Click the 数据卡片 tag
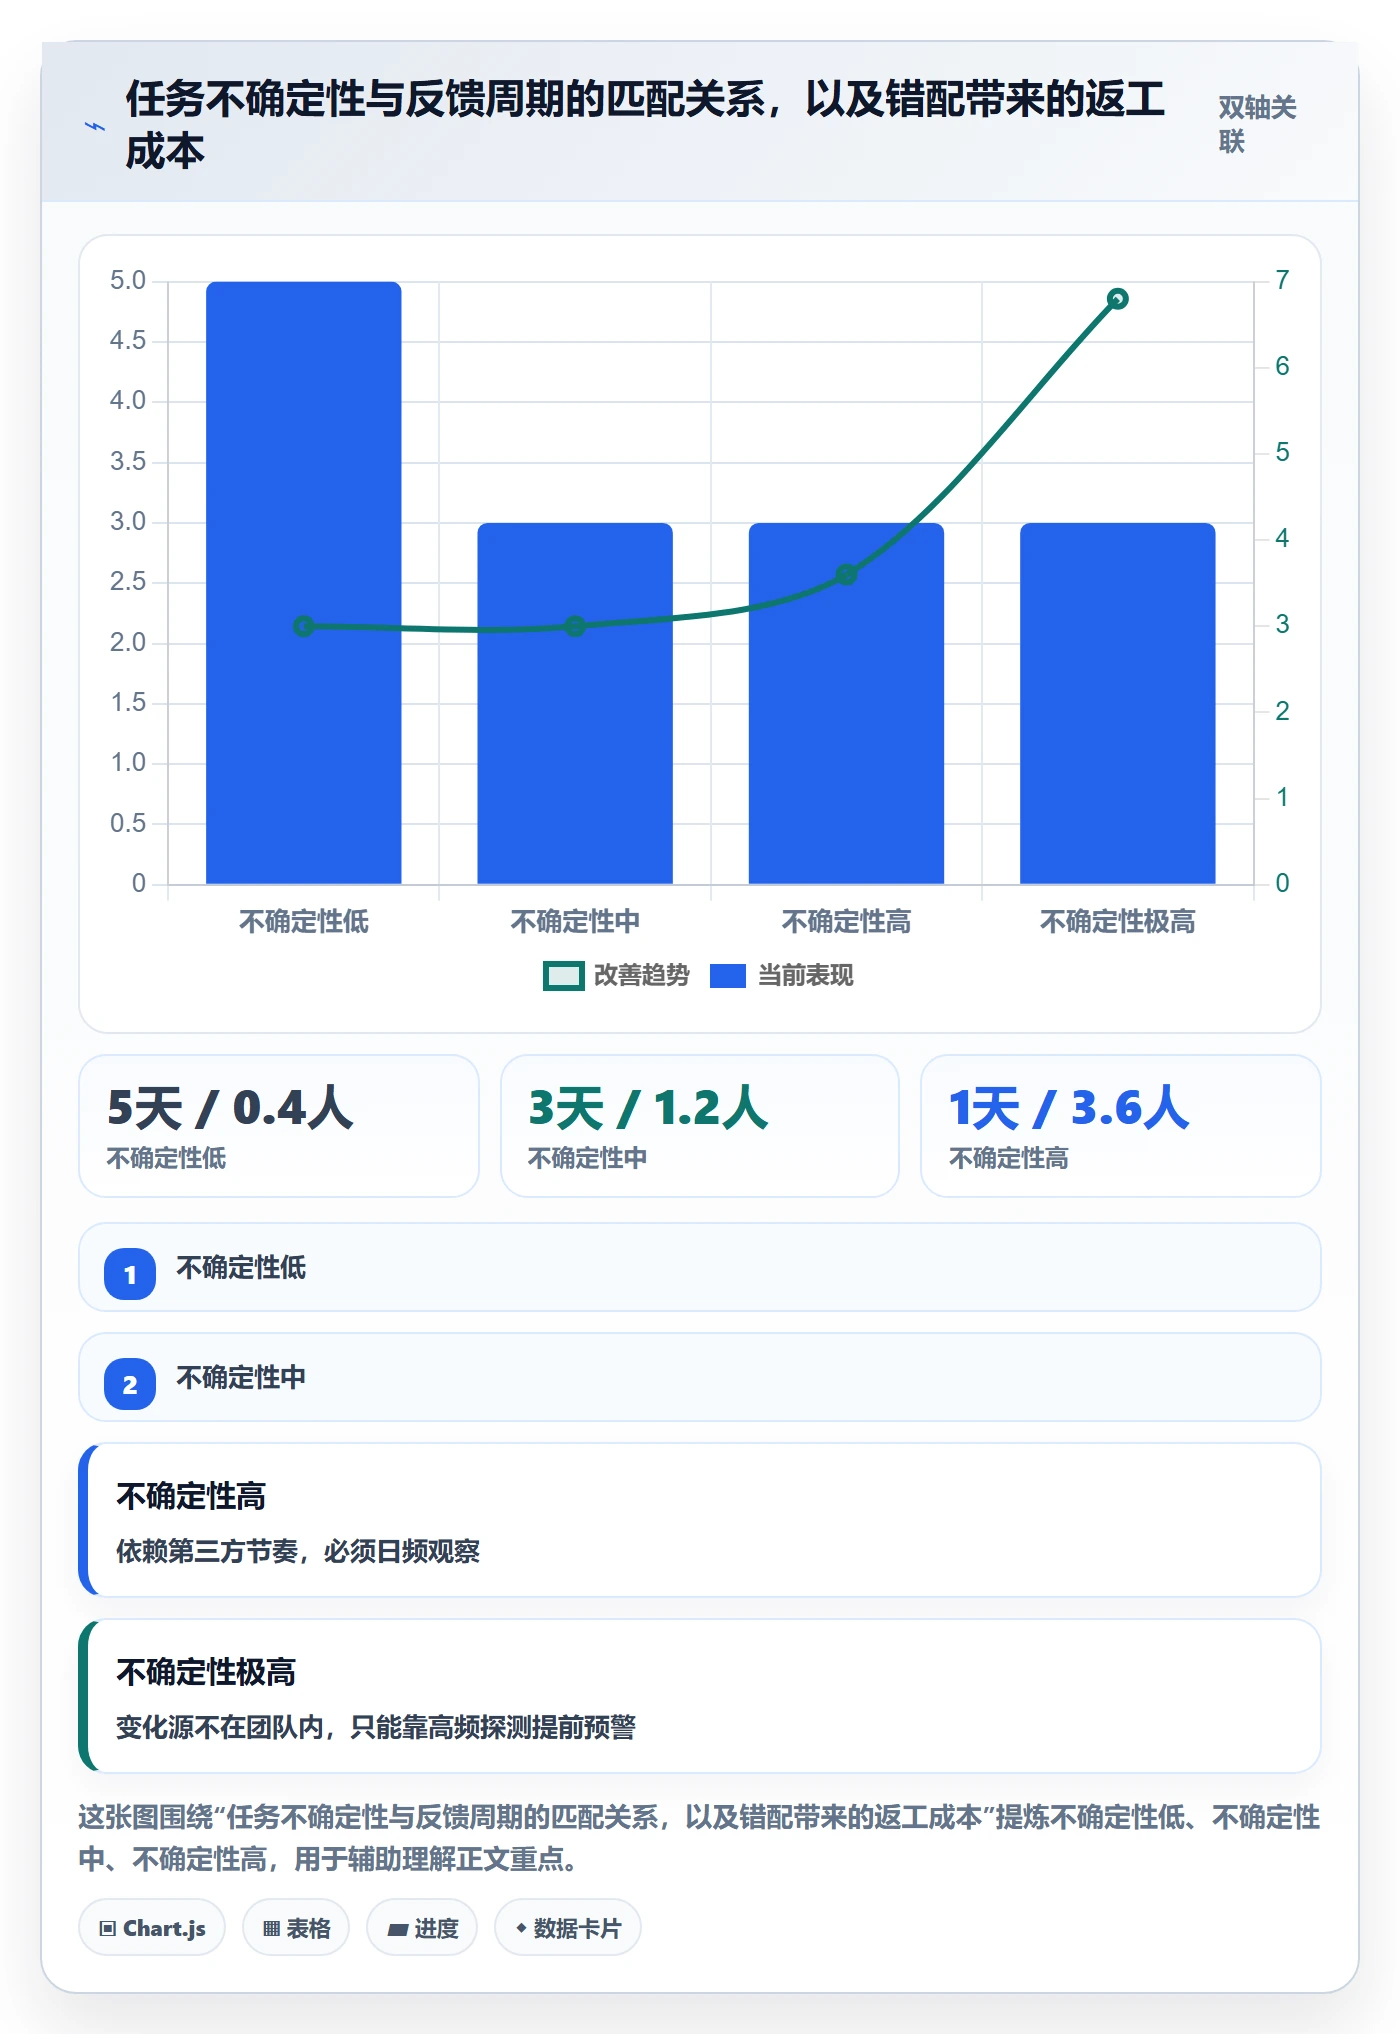This screenshot has width=1400, height=2034. 568,1928
